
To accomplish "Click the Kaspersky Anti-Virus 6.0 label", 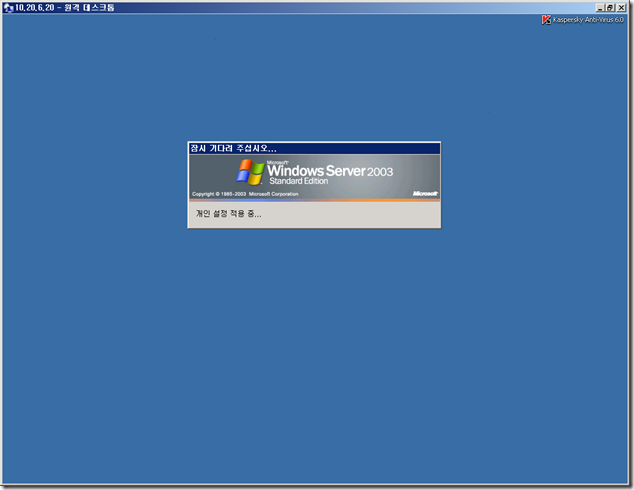I will pos(588,20).
